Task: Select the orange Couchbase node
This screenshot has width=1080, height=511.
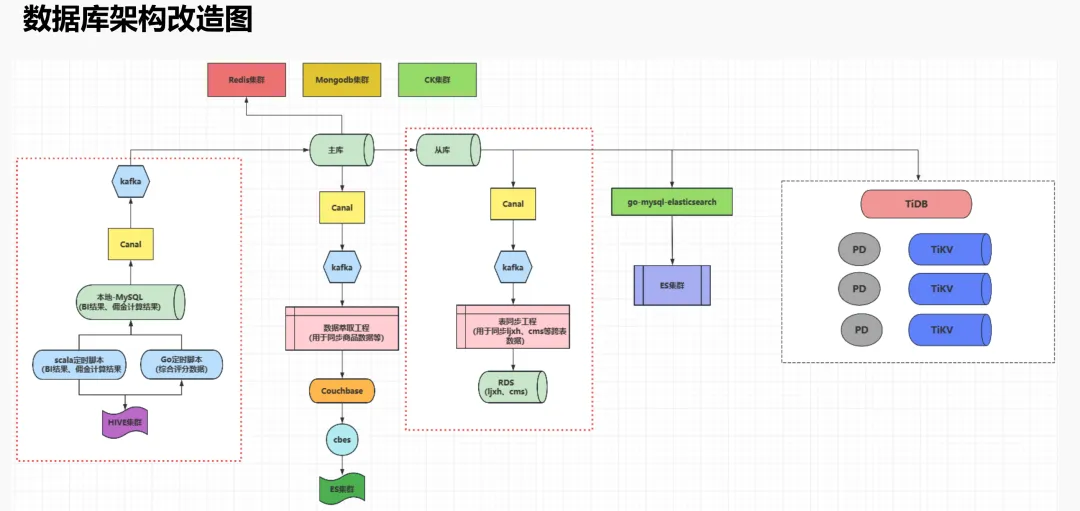Action: [x=342, y=392]
